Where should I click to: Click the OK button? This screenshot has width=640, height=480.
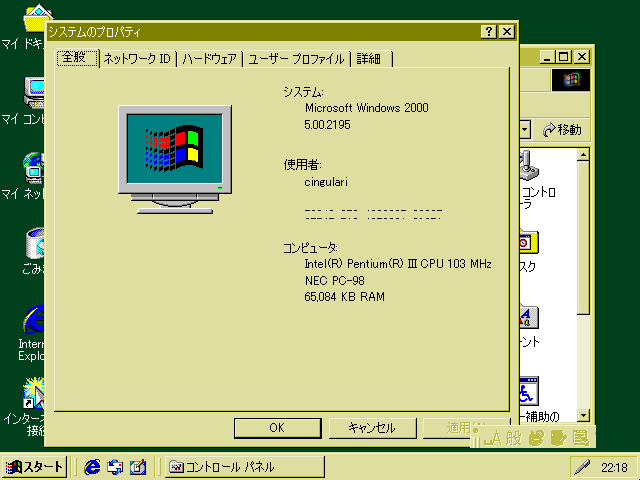tap(278, 428)
